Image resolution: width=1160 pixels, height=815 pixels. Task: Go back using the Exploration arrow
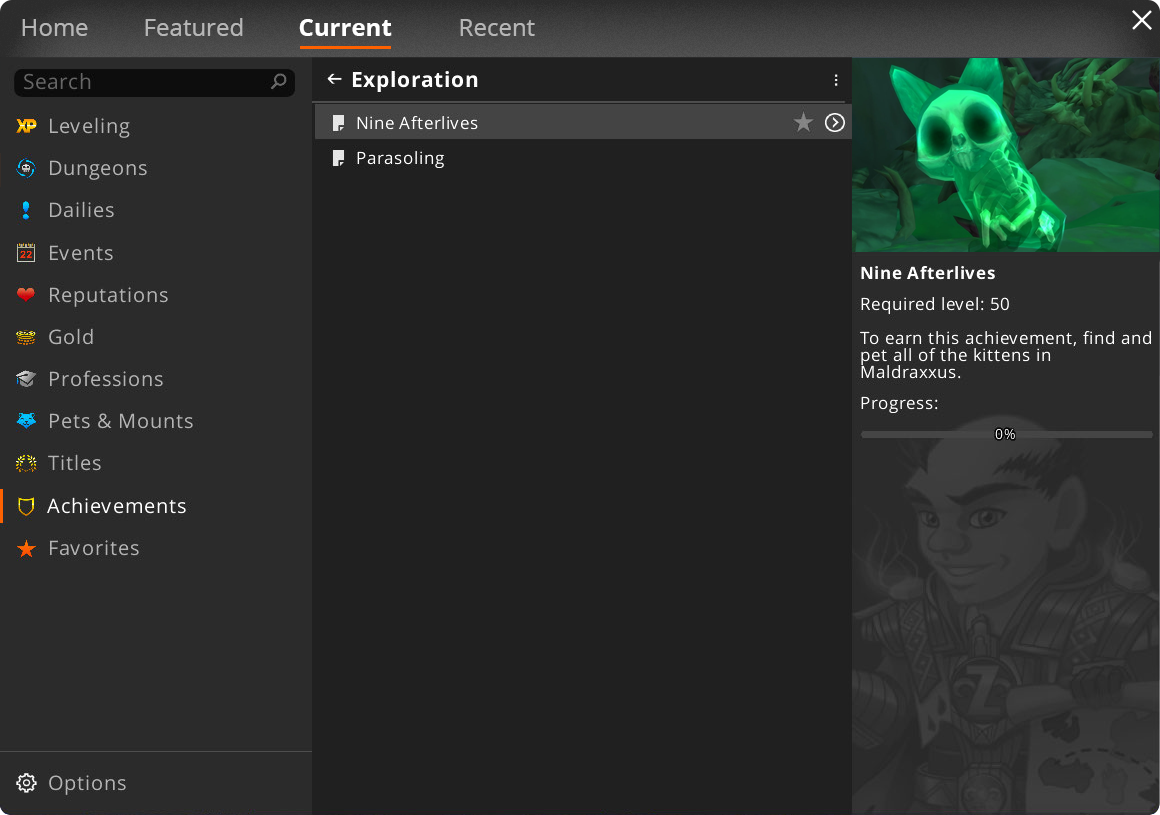tap(334, 79)
